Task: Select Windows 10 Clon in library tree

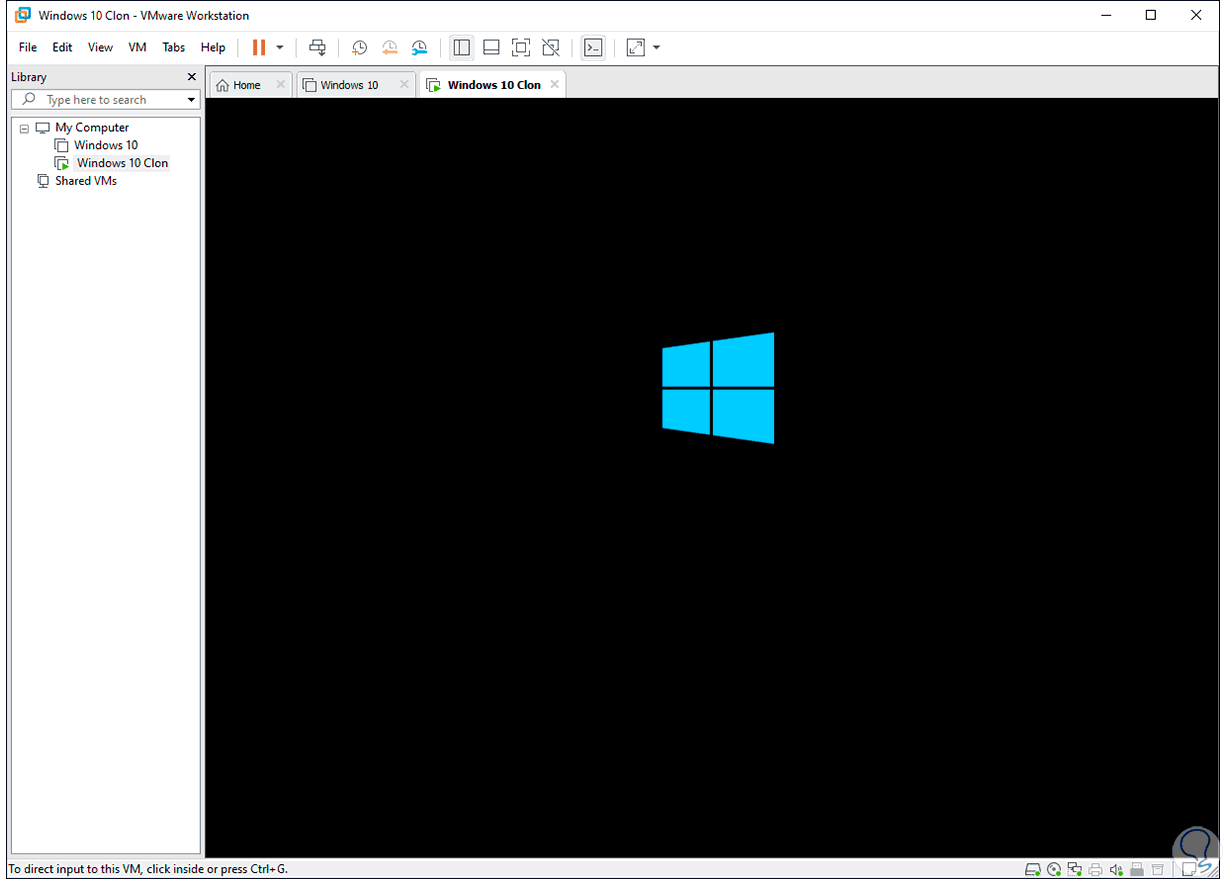Action: 122,163
